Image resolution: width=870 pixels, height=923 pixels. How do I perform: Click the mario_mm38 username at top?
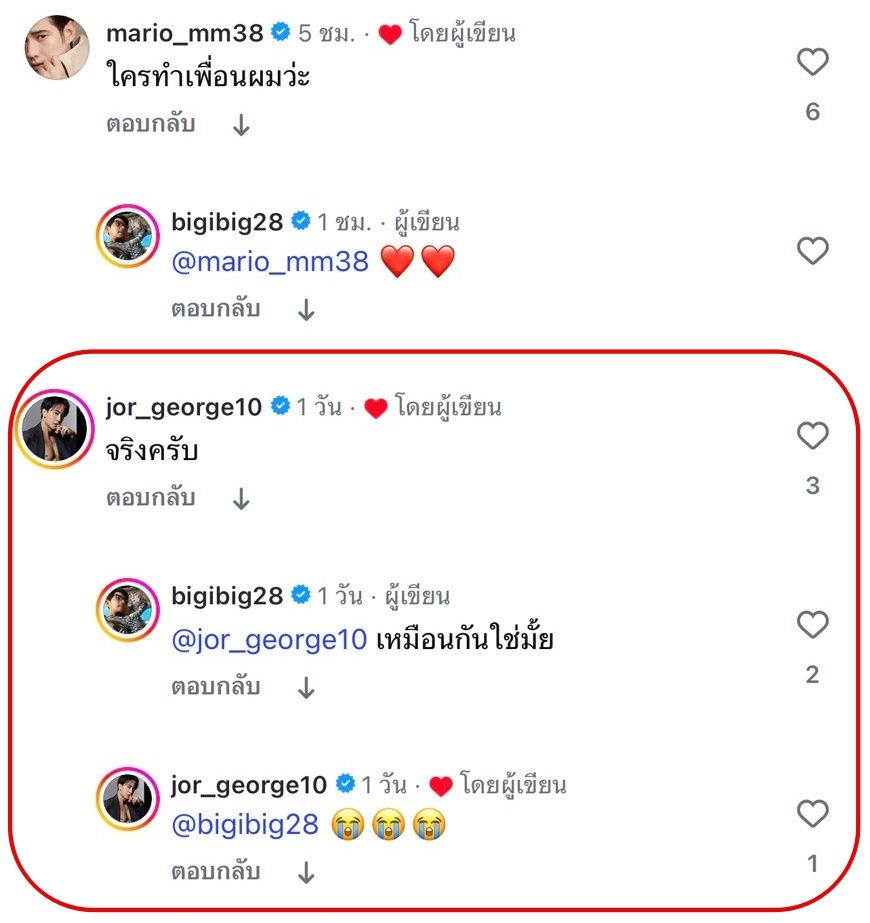[184, 33]
